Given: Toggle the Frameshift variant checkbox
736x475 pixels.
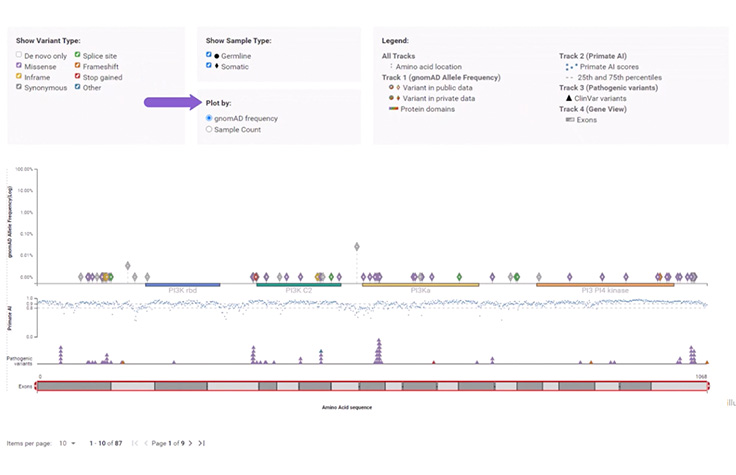Looking at the screenshot, I should tap(78, 65).
